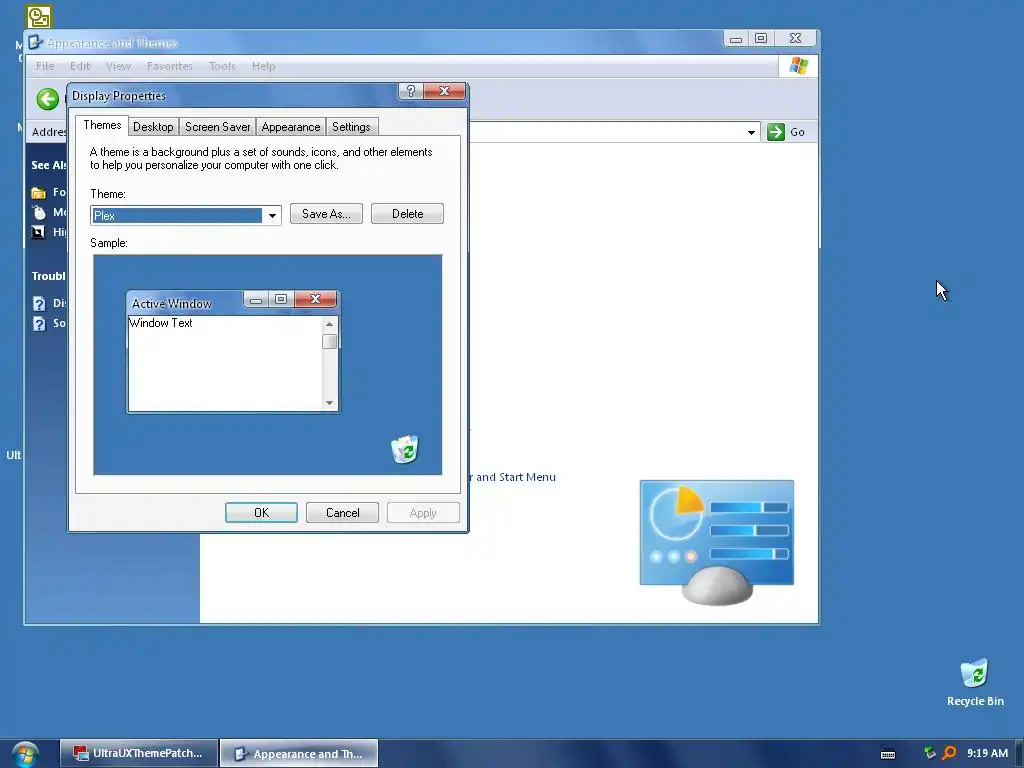Screen dimensions: 1024x768
Task: Click the large Appearance and Themes monitor illustration
Action: [716, 542]
